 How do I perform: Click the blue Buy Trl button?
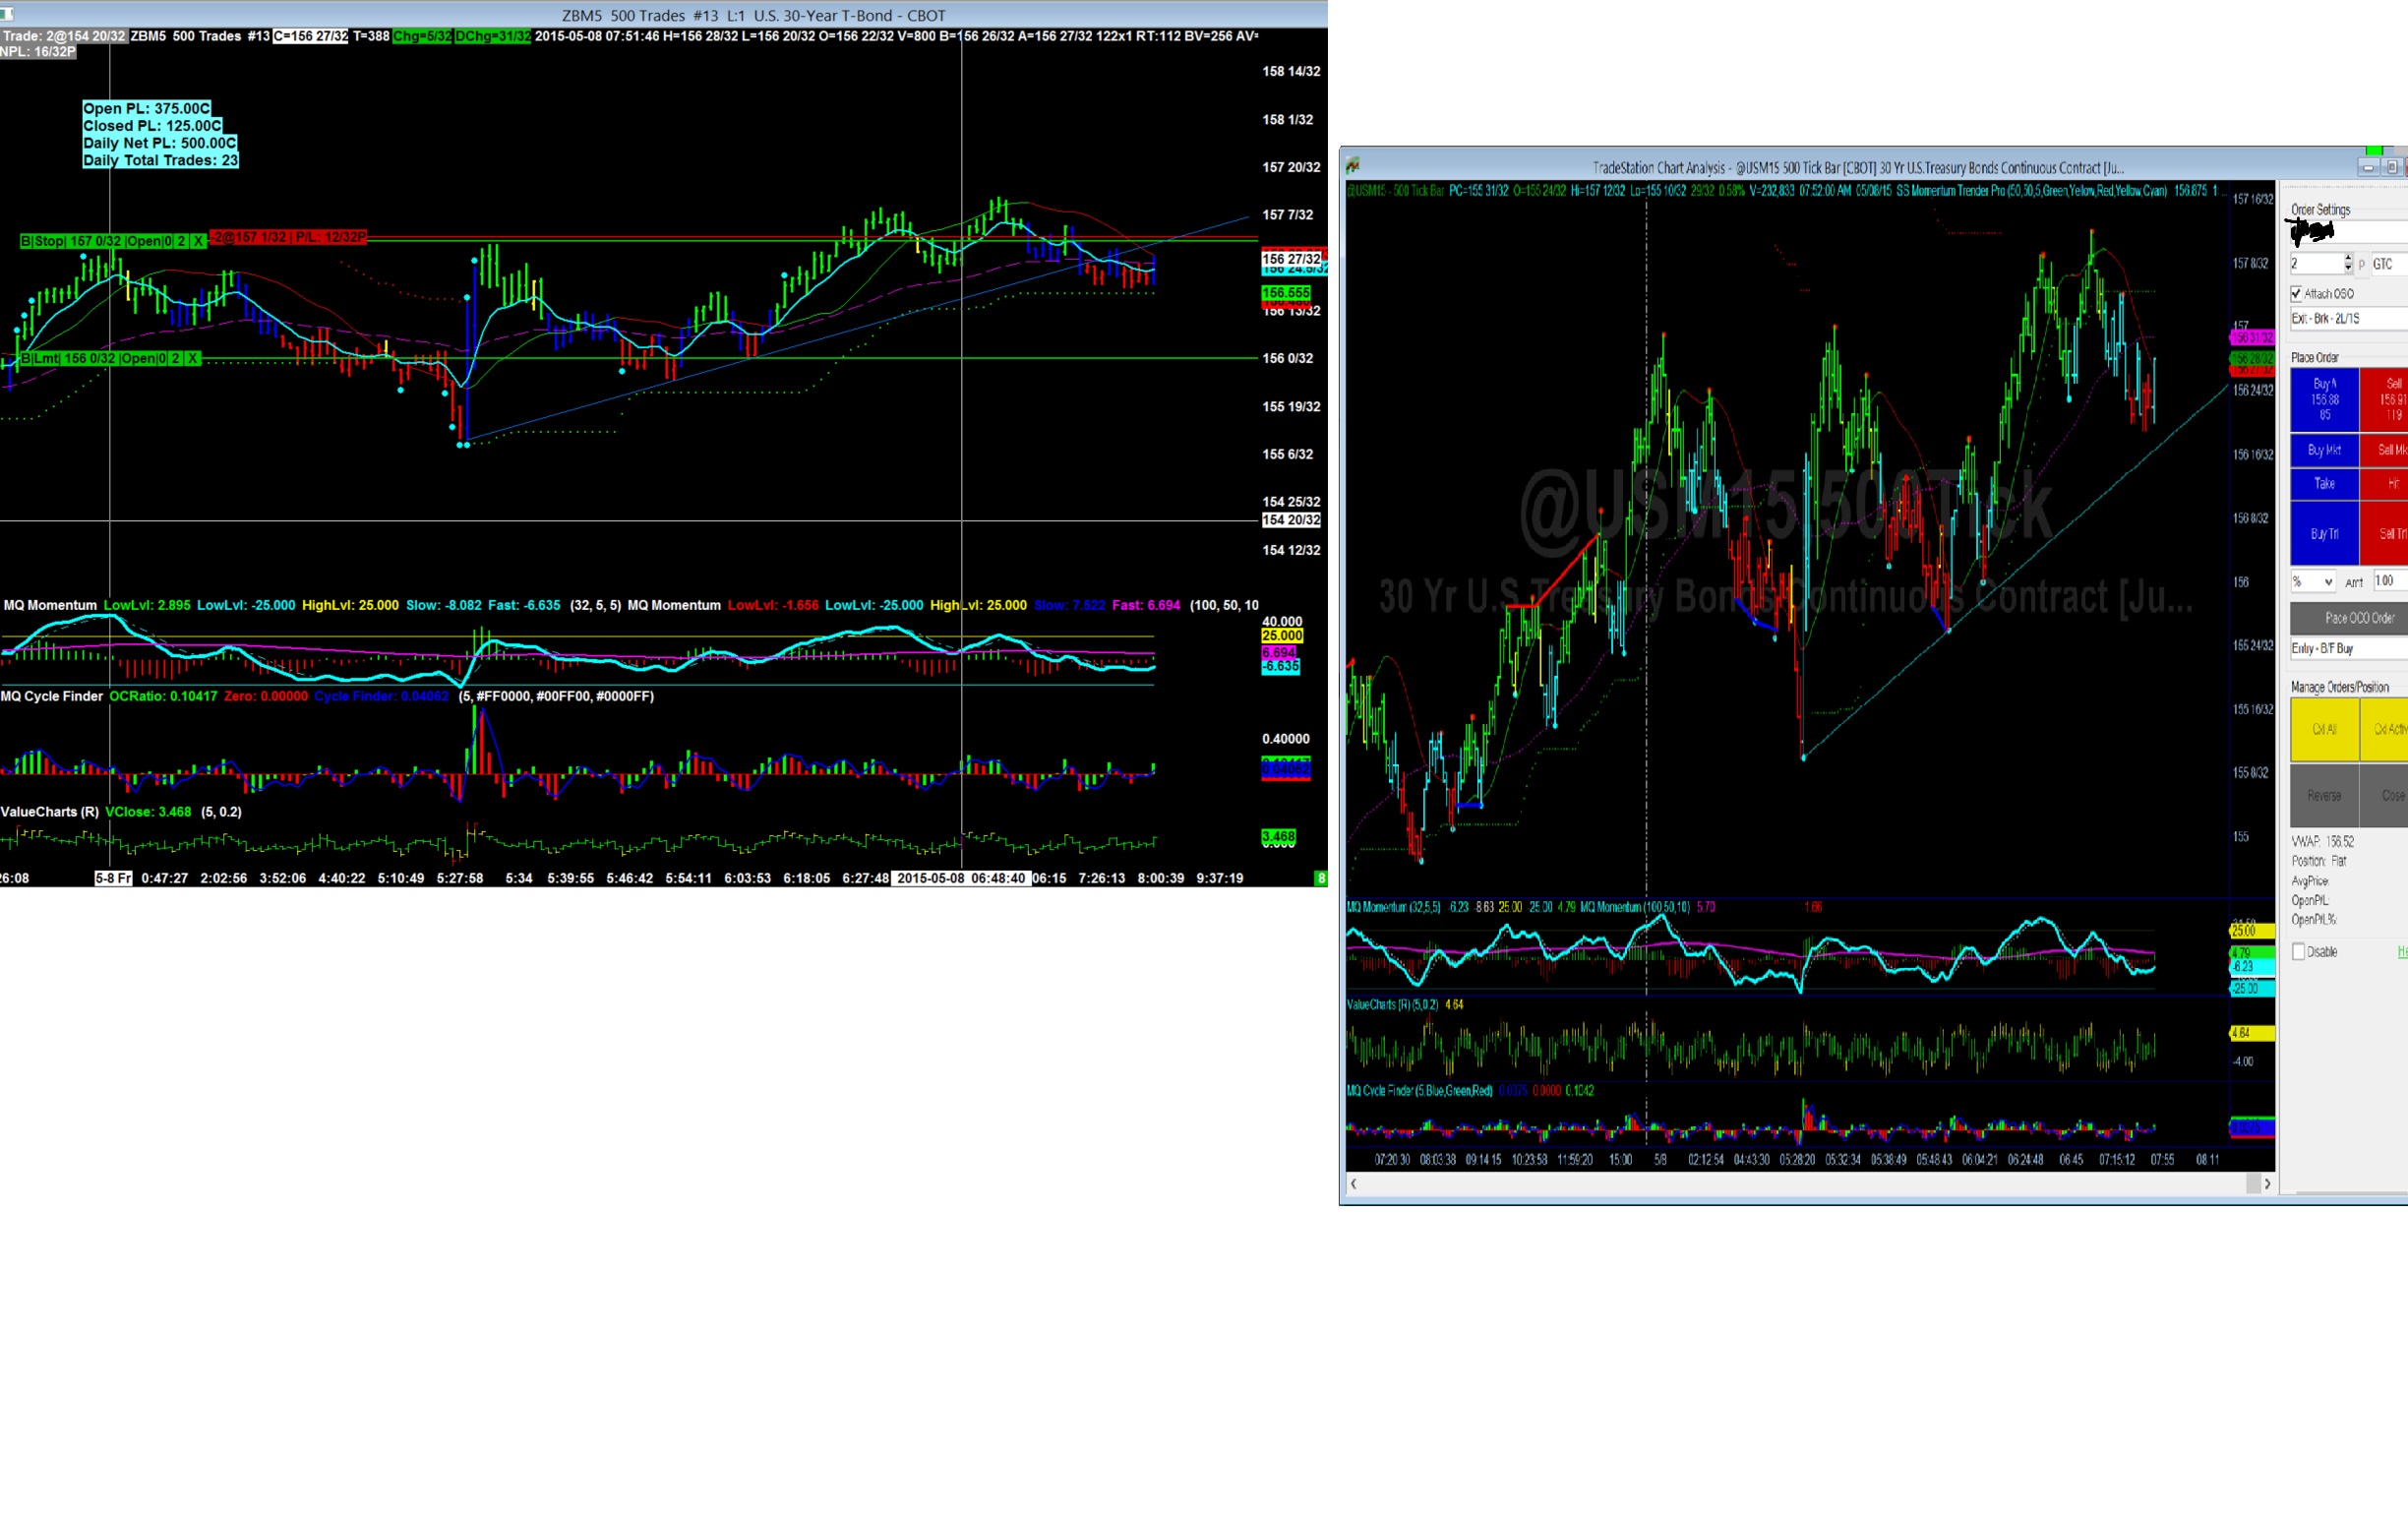(x=2324, y=534)
